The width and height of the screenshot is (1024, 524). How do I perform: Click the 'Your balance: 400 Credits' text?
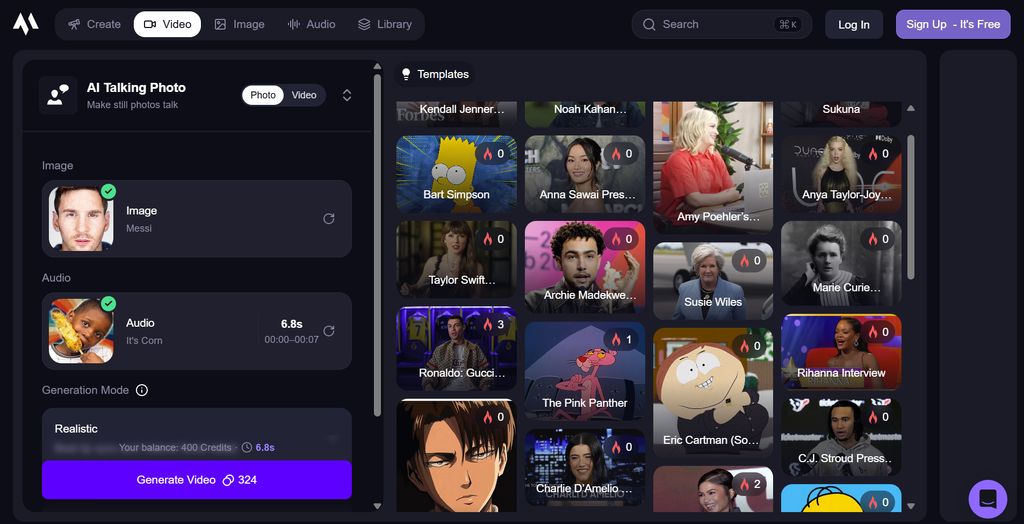click(x=175, y=448)
